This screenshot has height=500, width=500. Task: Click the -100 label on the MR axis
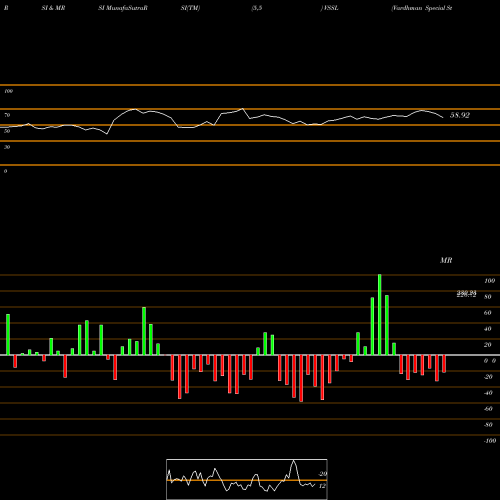tap(489, 441)
